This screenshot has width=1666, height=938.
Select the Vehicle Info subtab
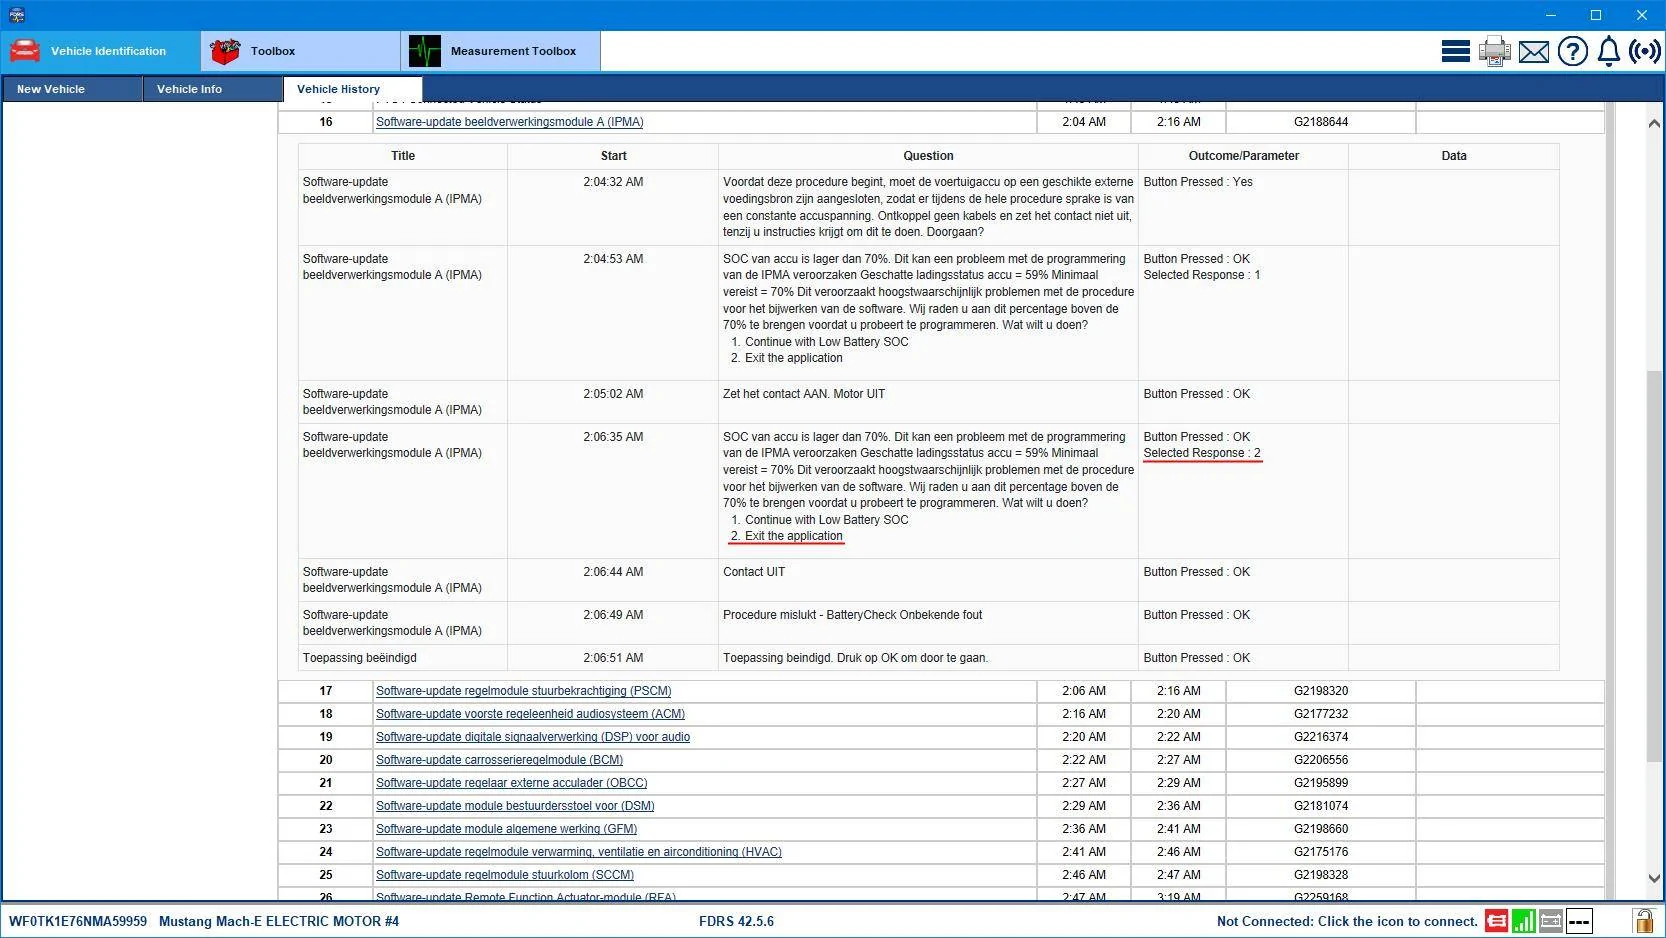coord(212,89)
